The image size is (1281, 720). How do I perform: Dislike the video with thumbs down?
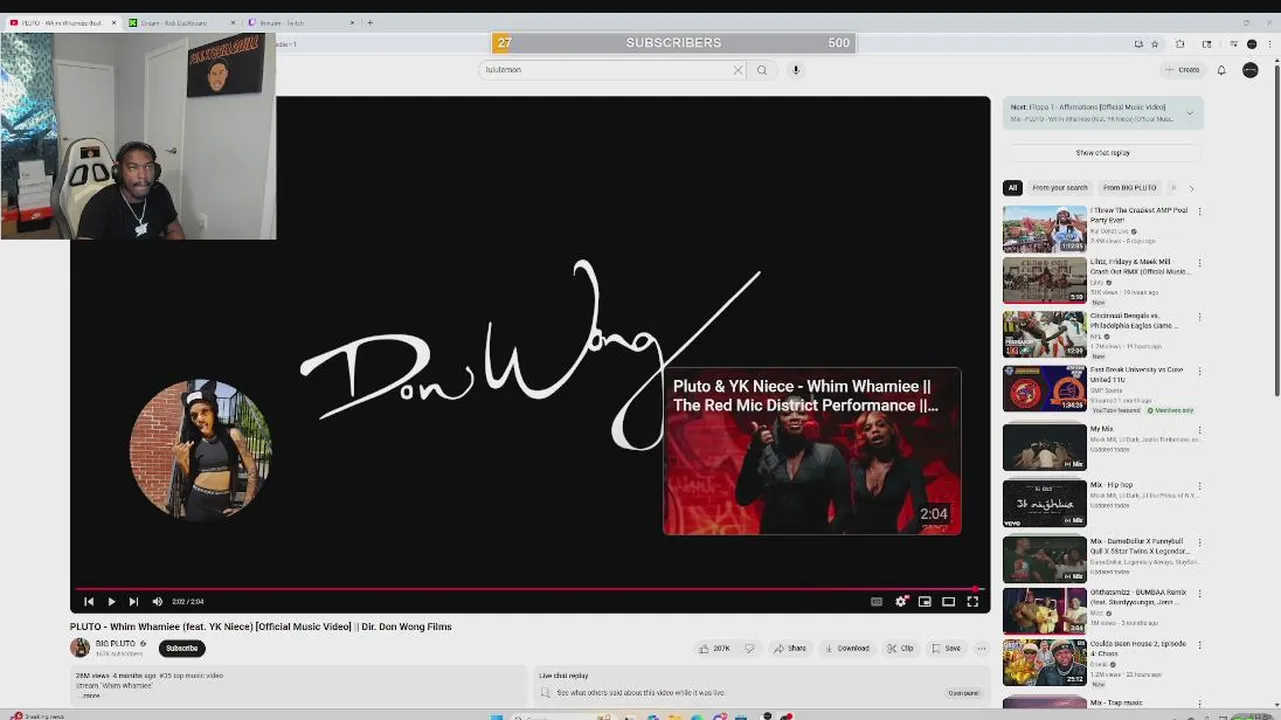click(x=749, y=648)
